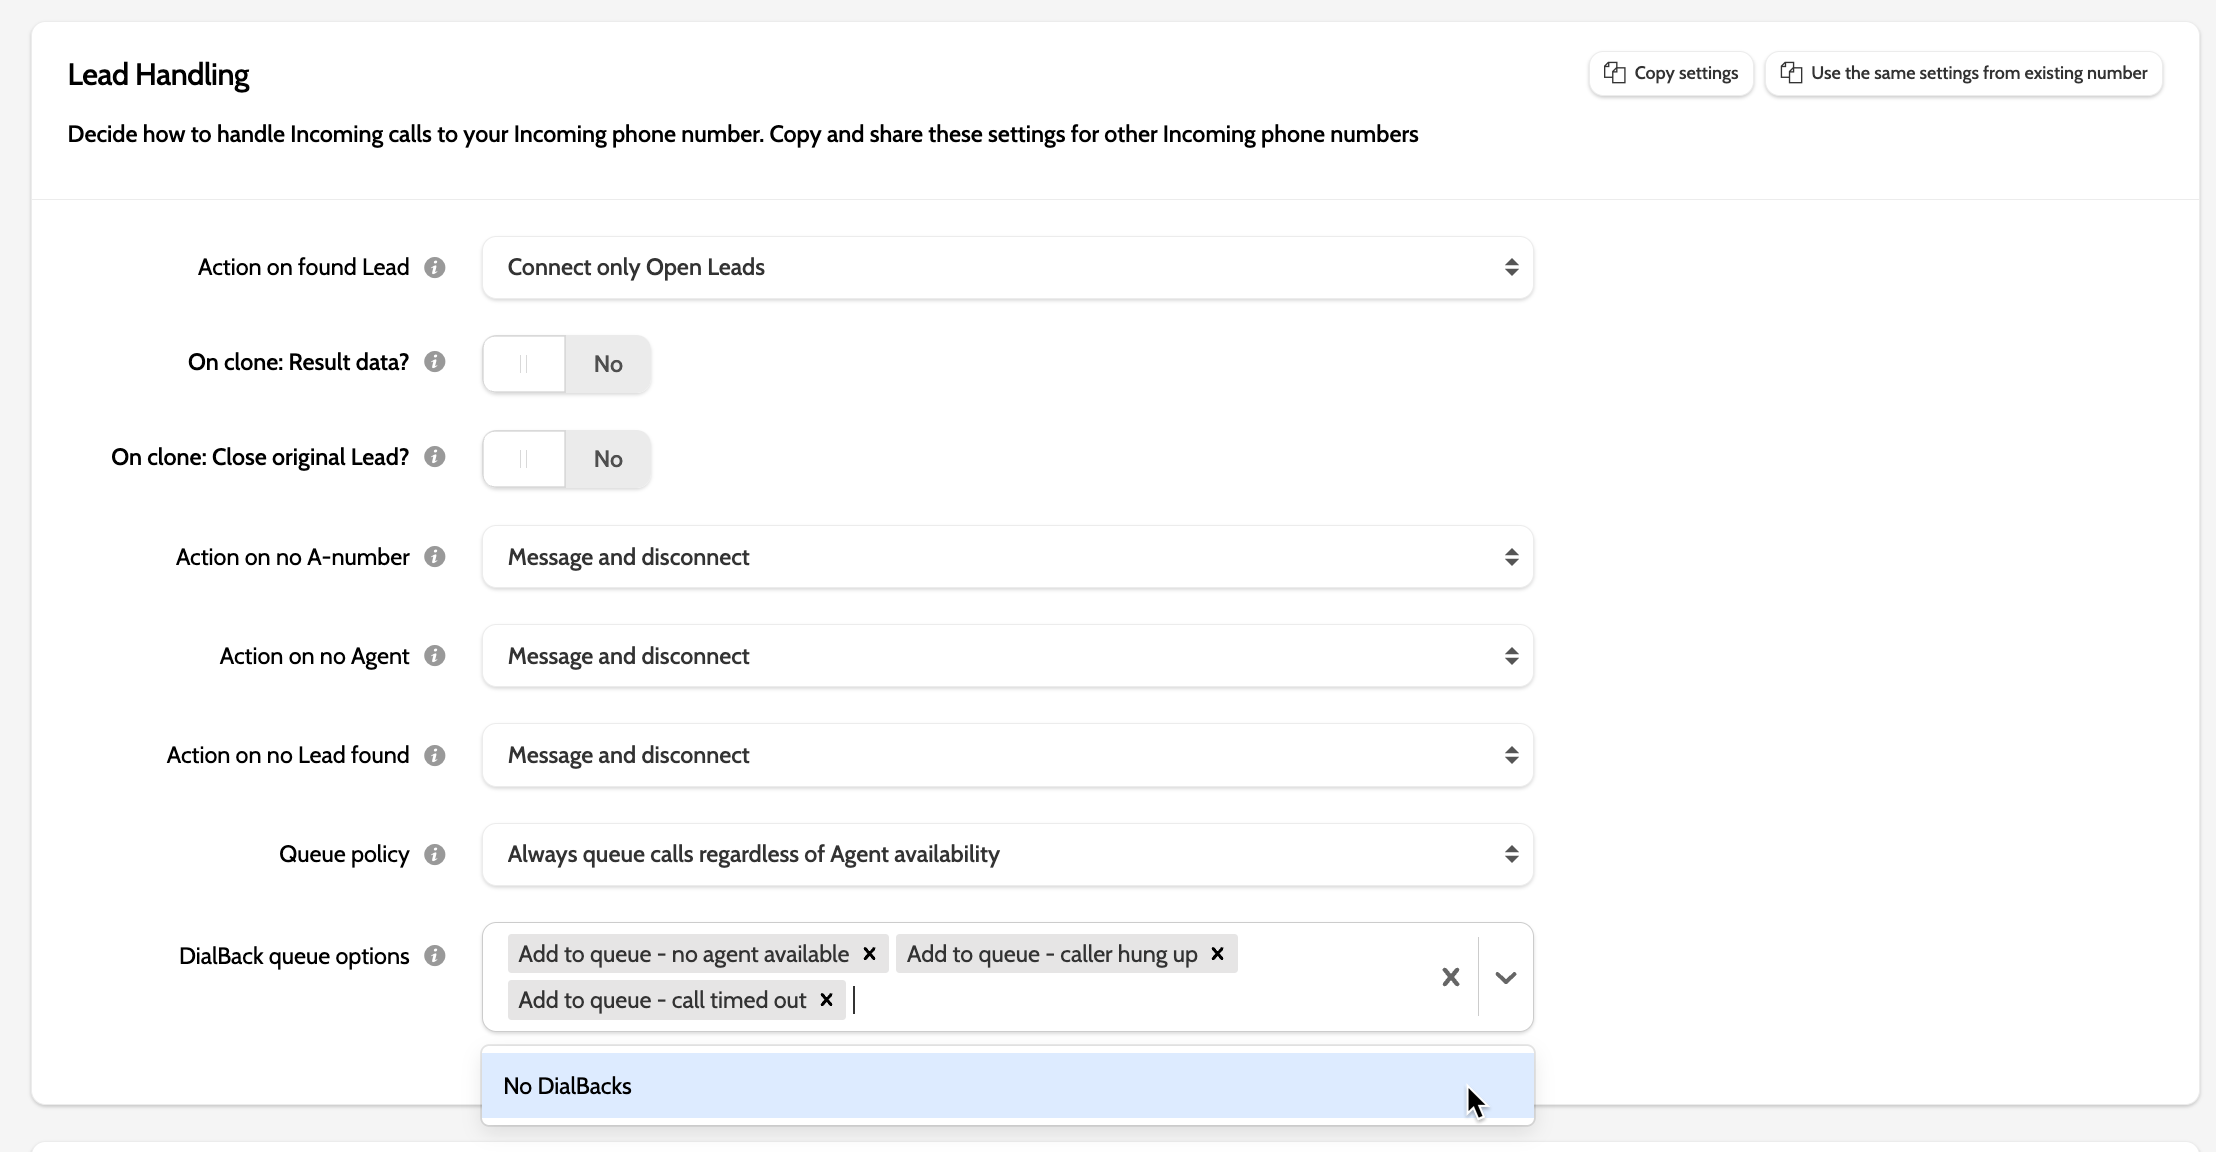Clear all selected DialBack queue options
Screen dimensions: 2216x1152
point(1450,977)
